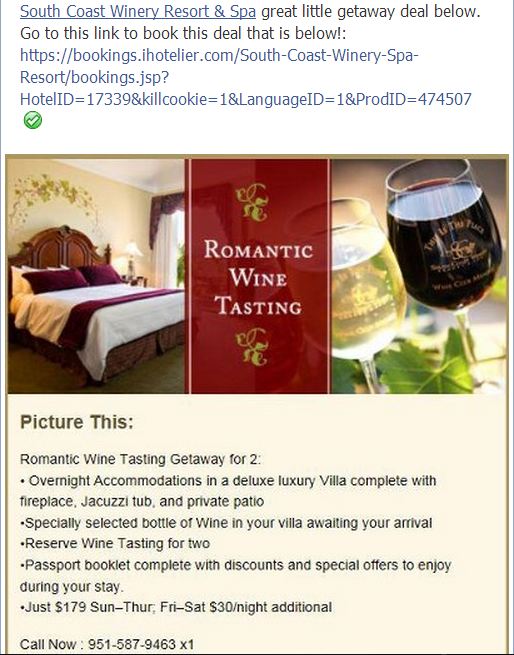
Task: Click the bedroom villa photo
Action: pos(96,276)
